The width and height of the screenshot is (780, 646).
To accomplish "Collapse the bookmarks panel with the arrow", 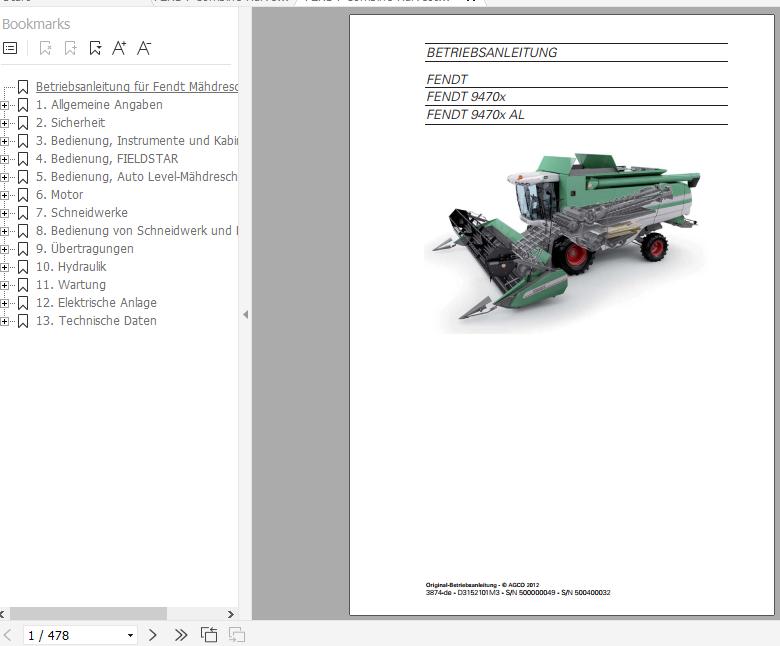I will pos(245,314).
